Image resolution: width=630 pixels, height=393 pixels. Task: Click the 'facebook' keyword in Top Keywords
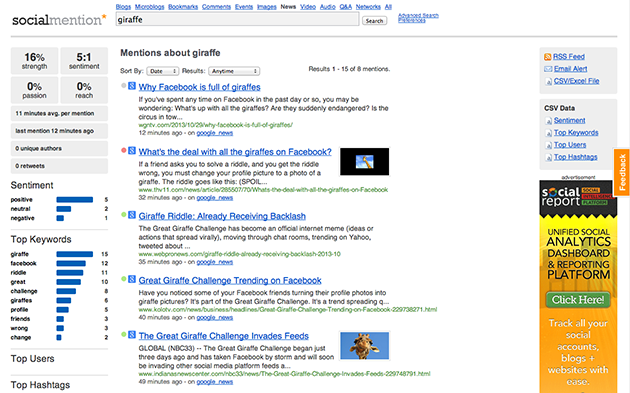23,264
